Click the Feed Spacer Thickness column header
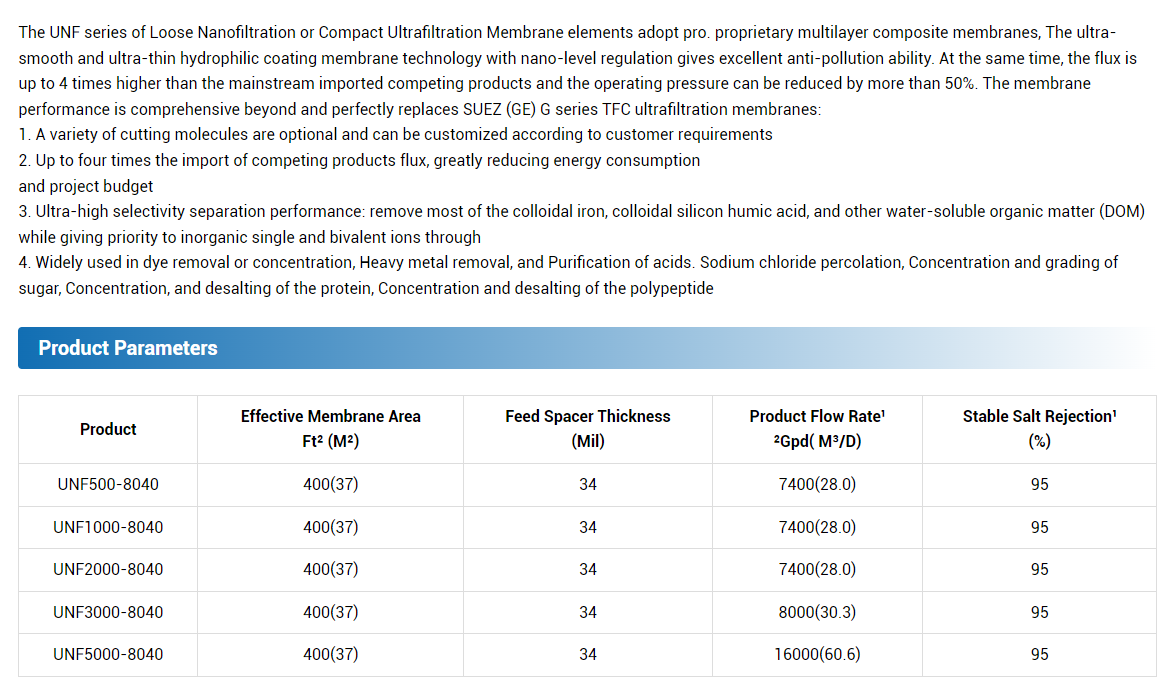The height and width of the screenshot is (692, 1176). tap(588, 430)
